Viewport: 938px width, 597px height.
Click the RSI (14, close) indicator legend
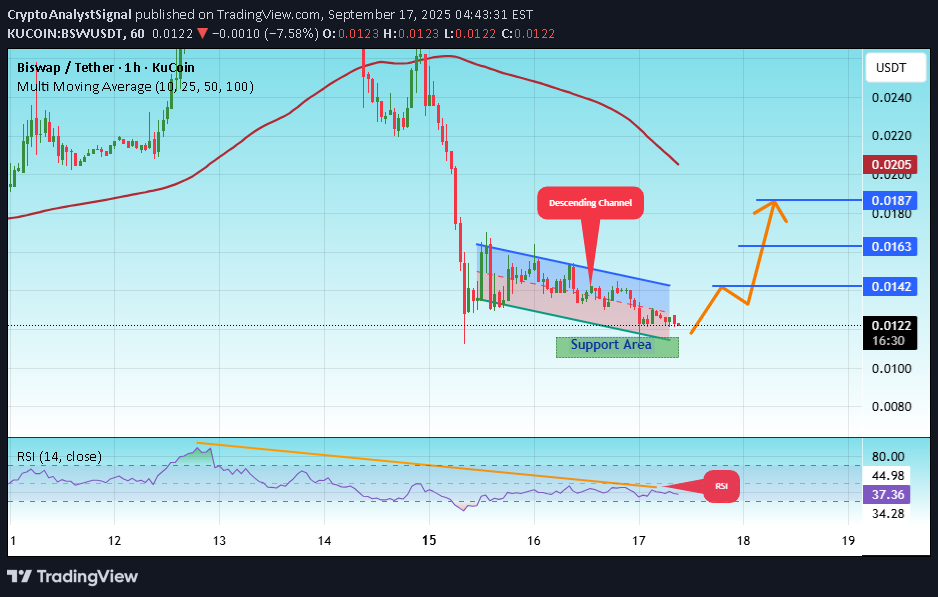(59, 456)
